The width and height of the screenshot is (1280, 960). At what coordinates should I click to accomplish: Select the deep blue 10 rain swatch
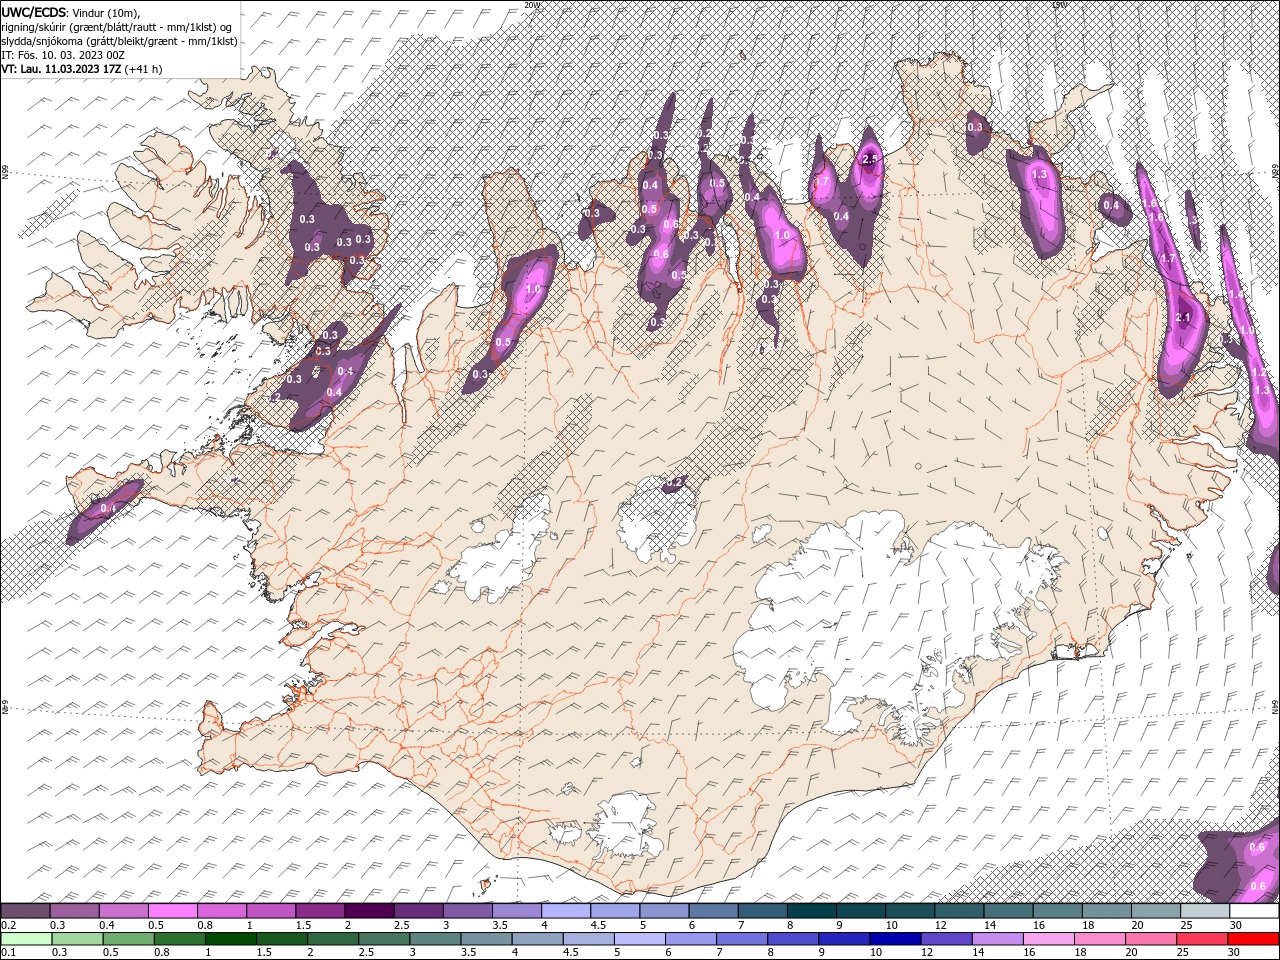[x=895, y=939]
